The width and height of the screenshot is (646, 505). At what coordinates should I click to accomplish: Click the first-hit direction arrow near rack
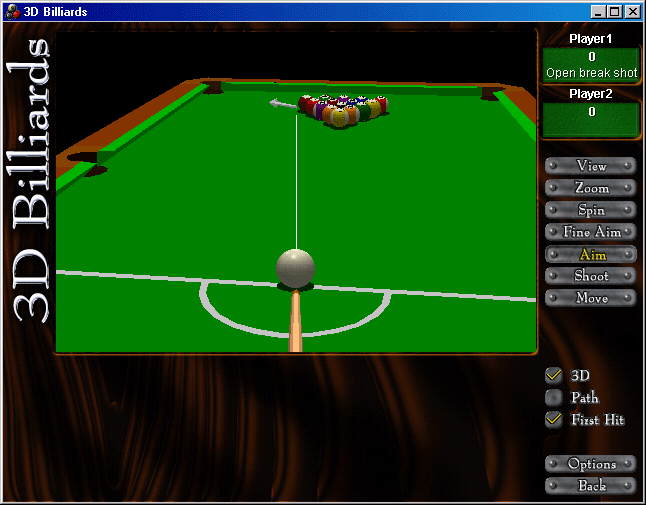[x=283, y=103]
